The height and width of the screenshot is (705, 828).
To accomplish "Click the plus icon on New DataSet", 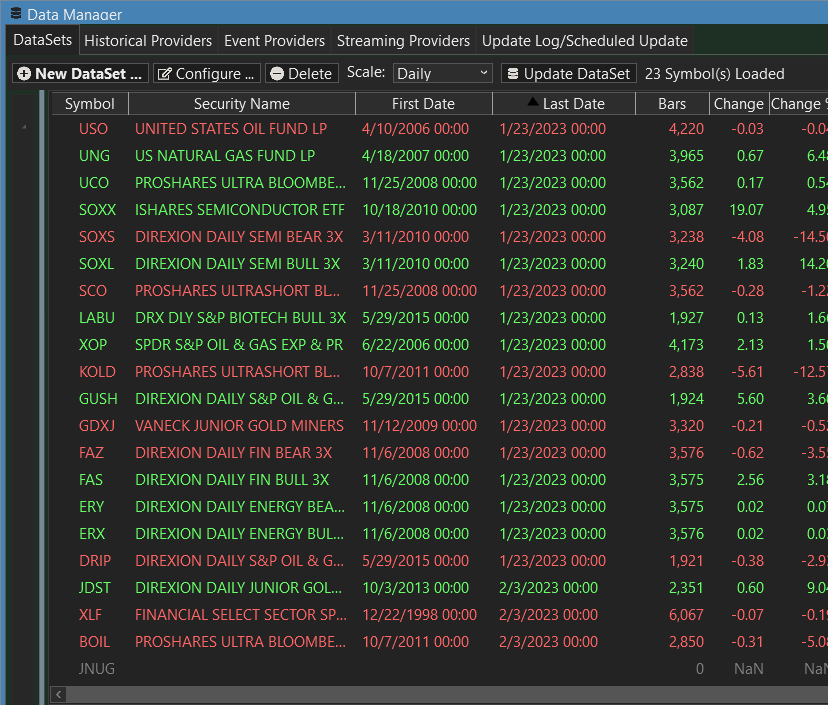I will tap(24, 74).
